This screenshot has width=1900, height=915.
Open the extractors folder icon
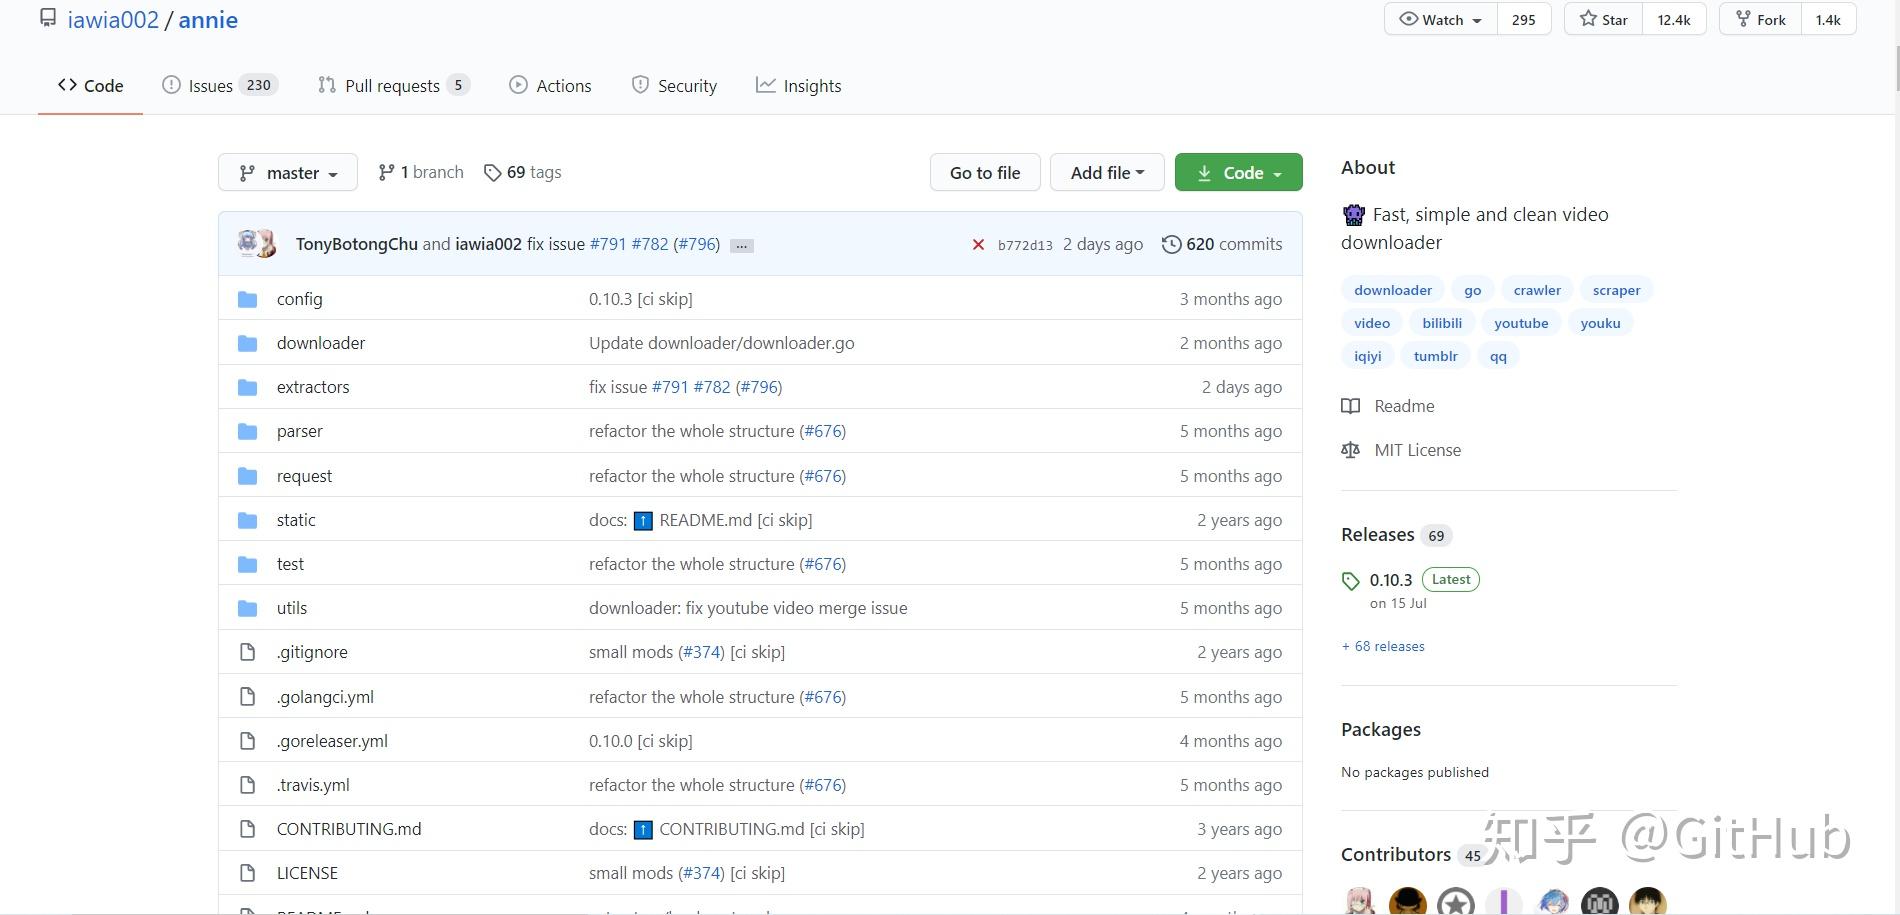coord(247,386)
